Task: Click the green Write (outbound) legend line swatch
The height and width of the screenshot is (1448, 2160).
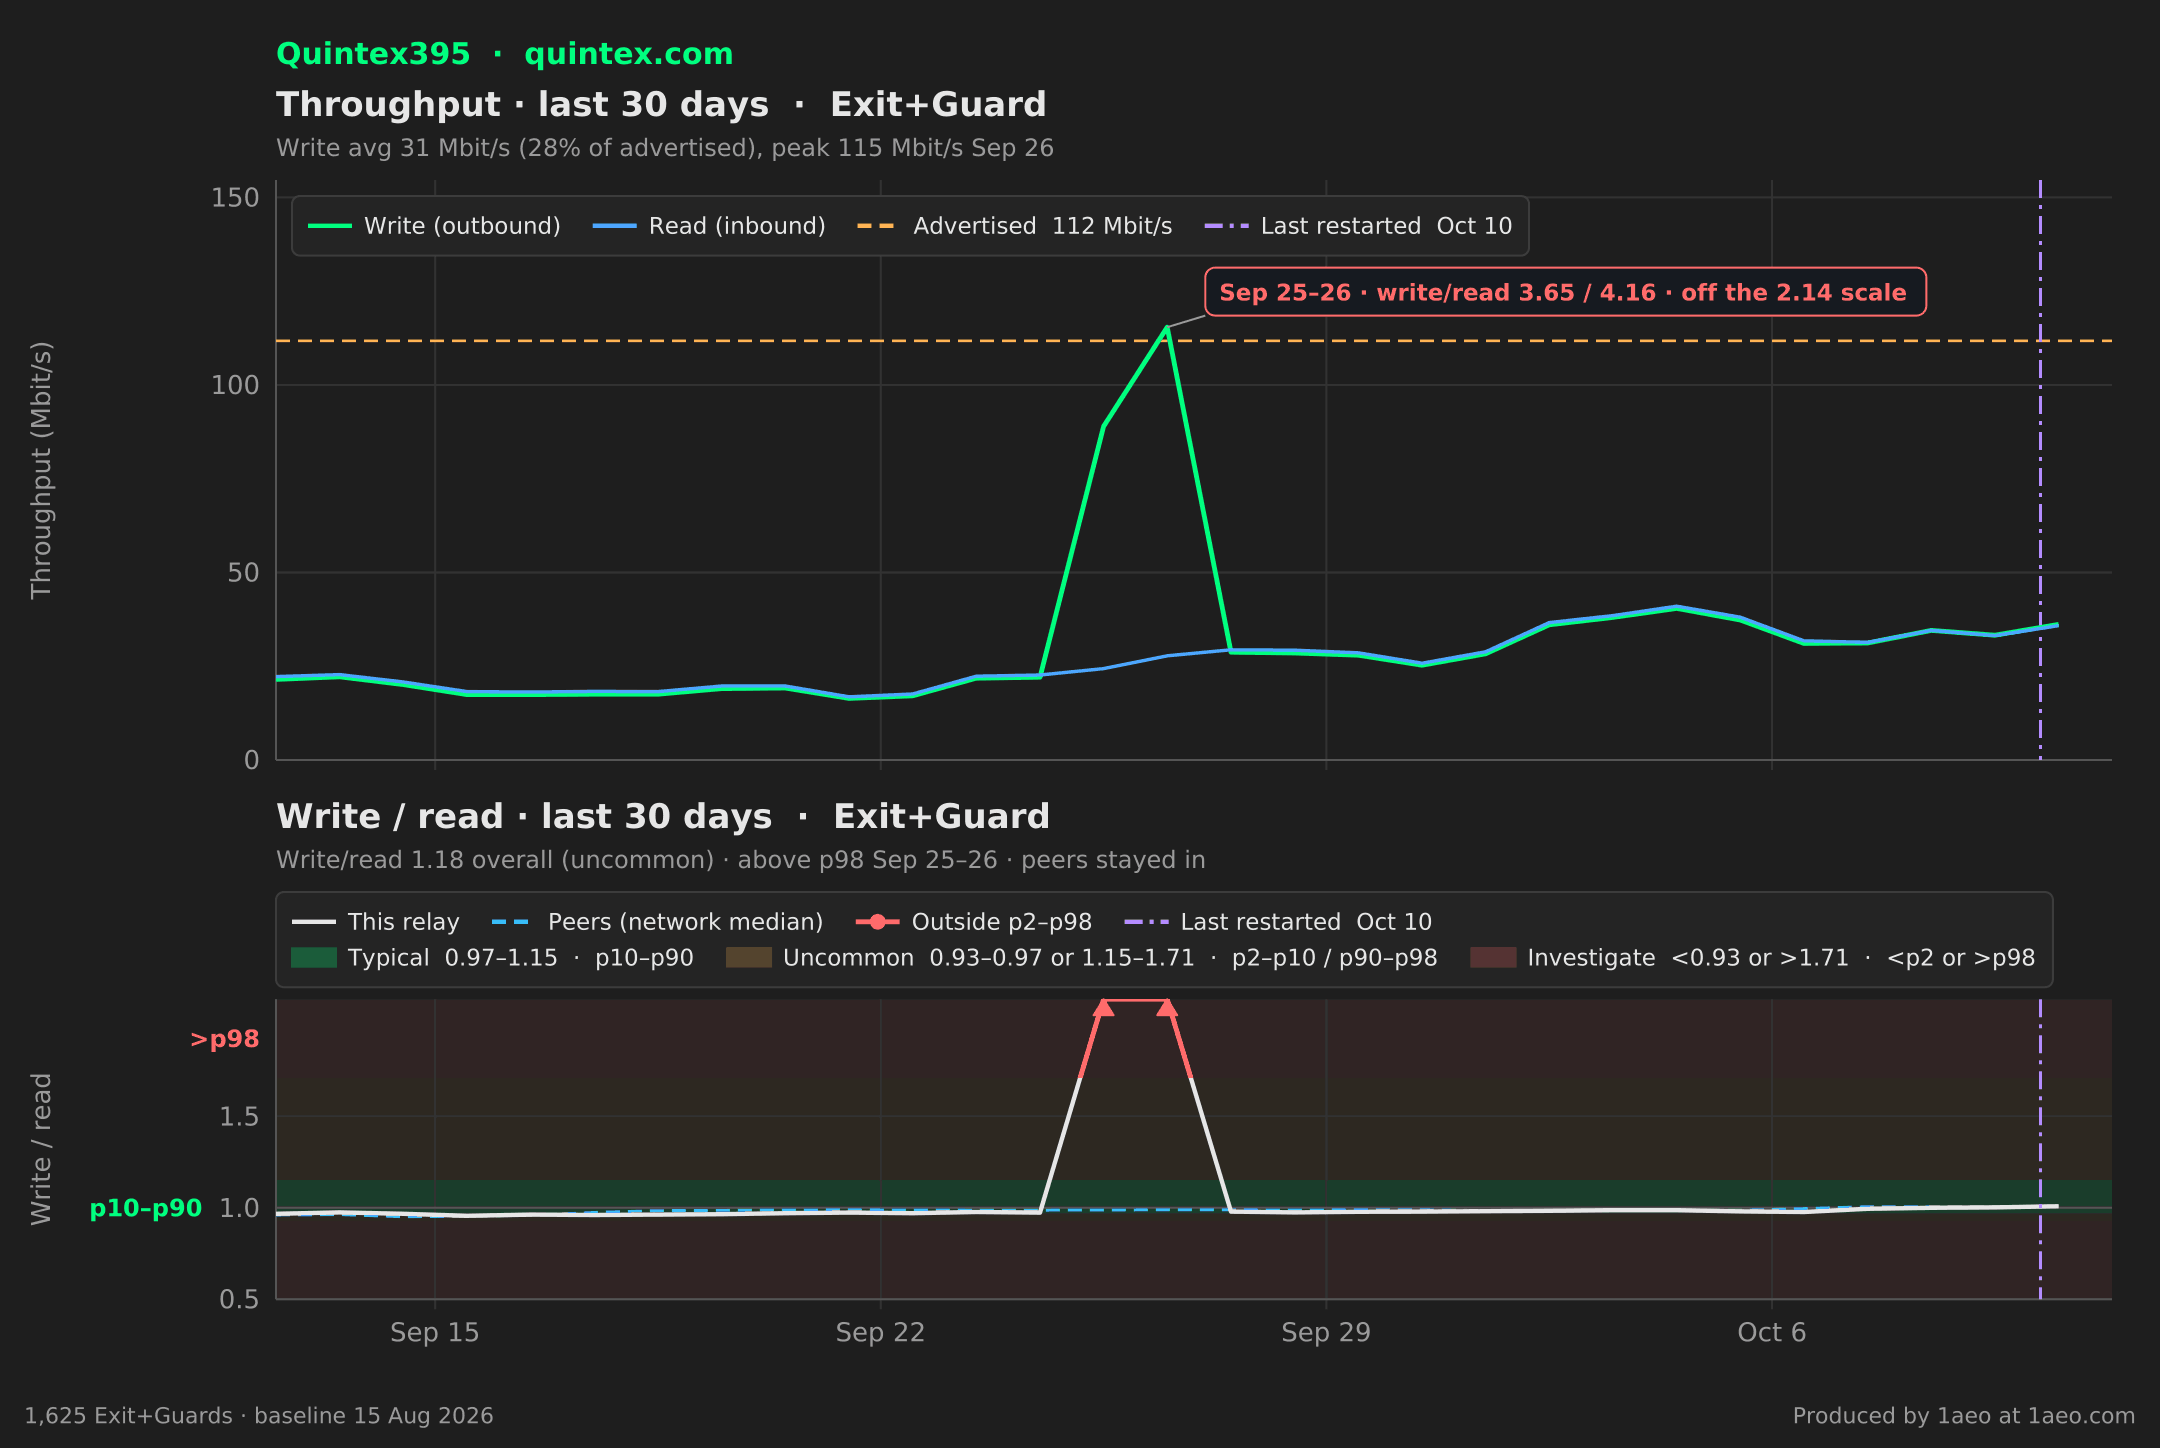Action: coord(329,226)
